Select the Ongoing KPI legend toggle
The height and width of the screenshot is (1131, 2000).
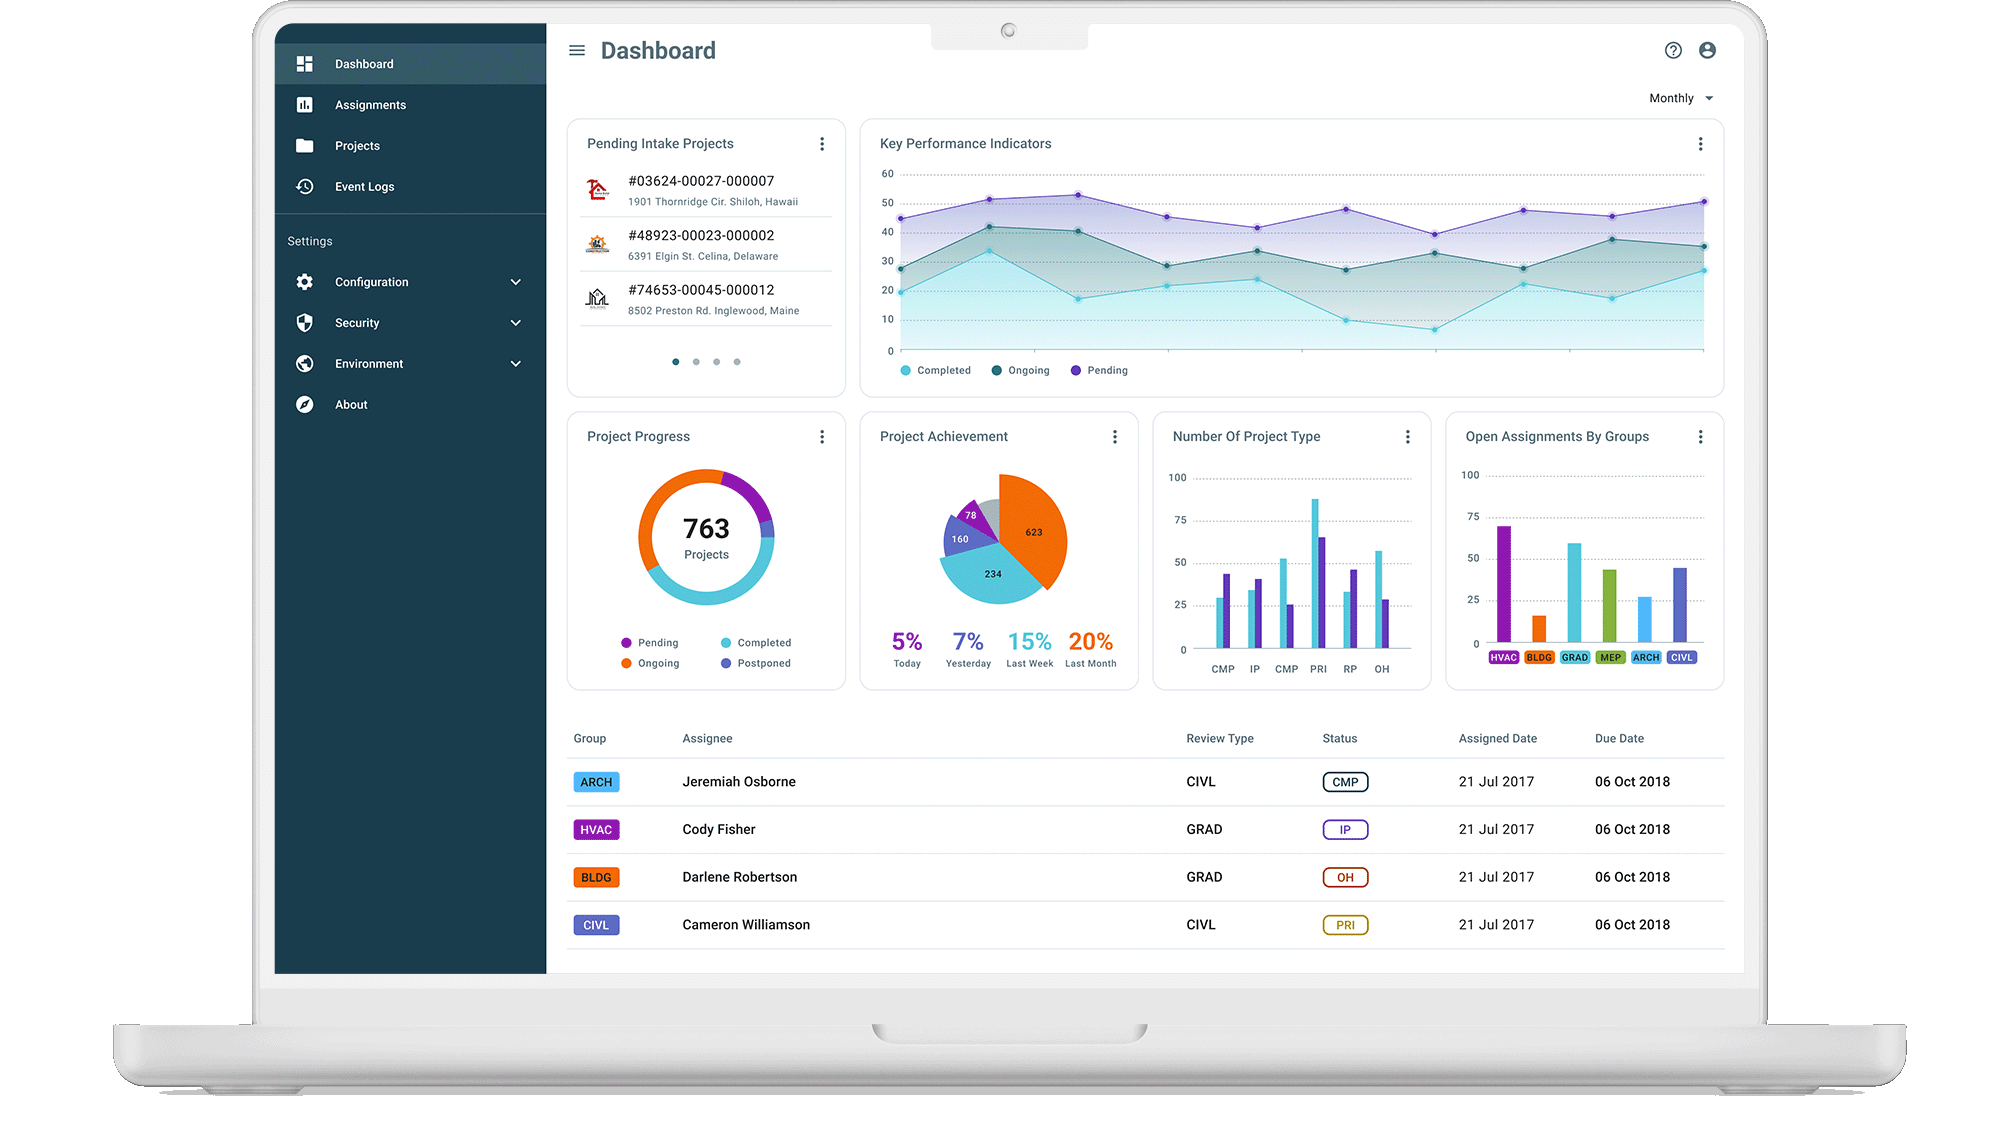(x=1023, y=370)
